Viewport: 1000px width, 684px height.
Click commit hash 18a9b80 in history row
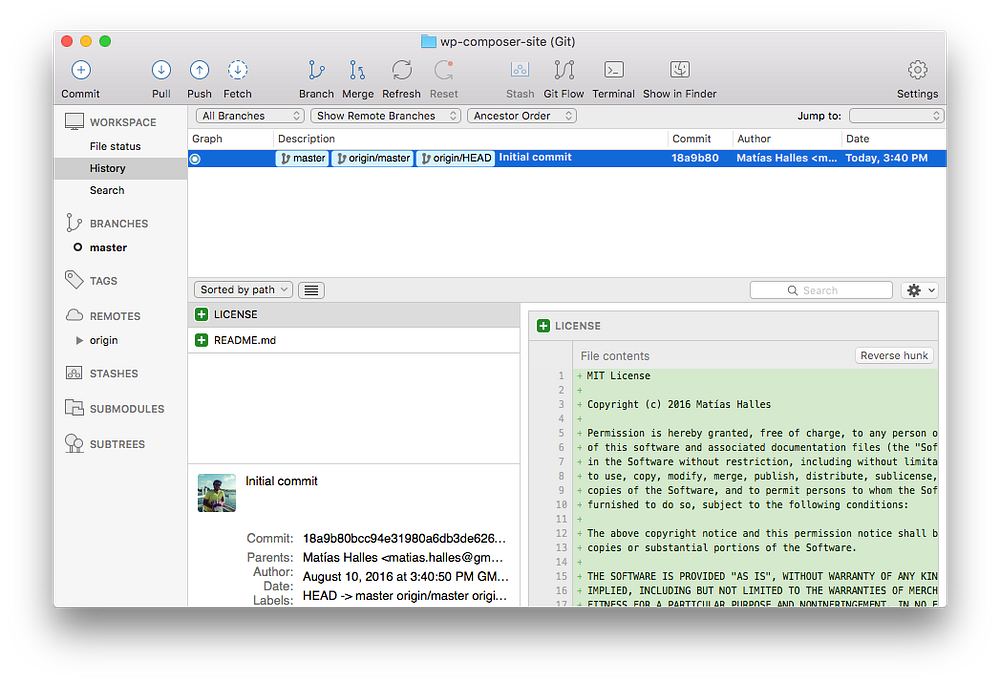pyautogui.click(x=695, y=158)
